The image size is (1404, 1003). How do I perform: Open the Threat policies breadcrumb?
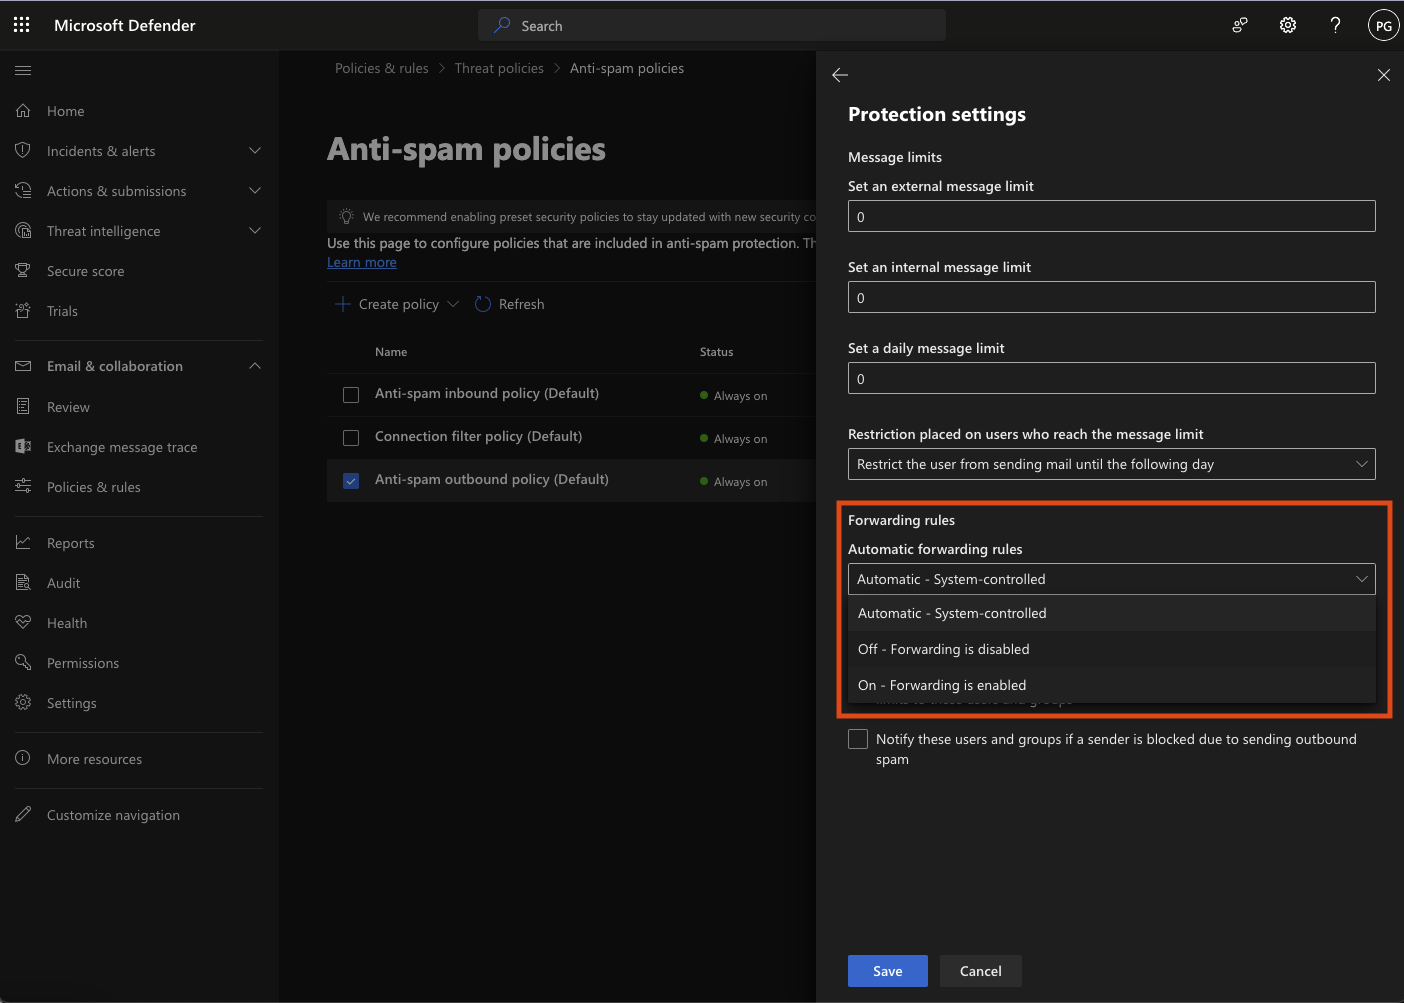pos(499,68)
